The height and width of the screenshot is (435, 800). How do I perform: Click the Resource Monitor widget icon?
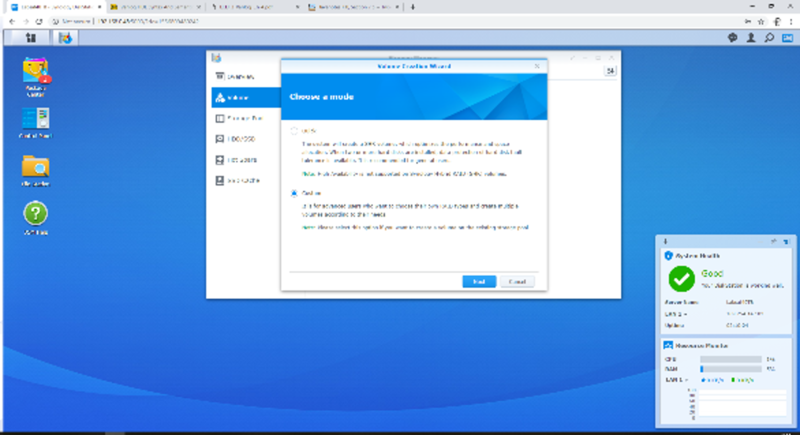coord(668,345)
